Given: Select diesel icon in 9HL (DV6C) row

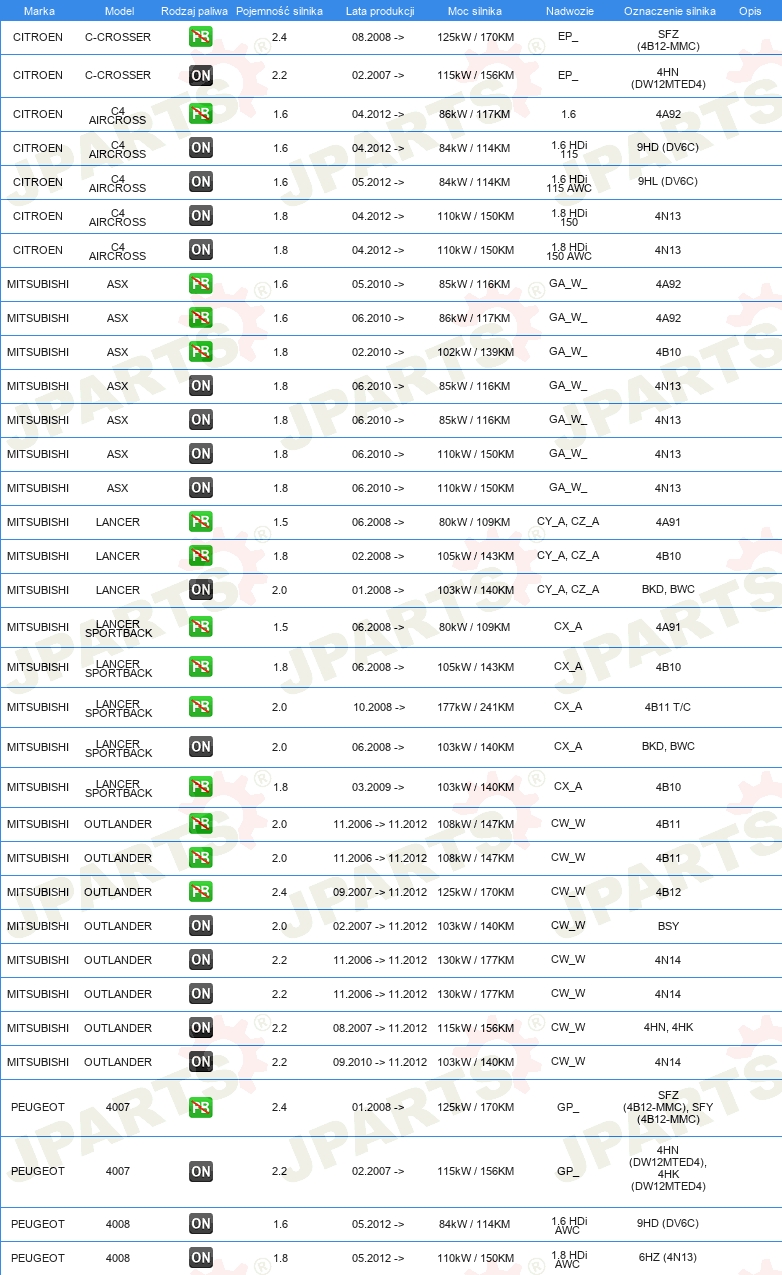Looking at the screenshot, I should coord(201,182).
